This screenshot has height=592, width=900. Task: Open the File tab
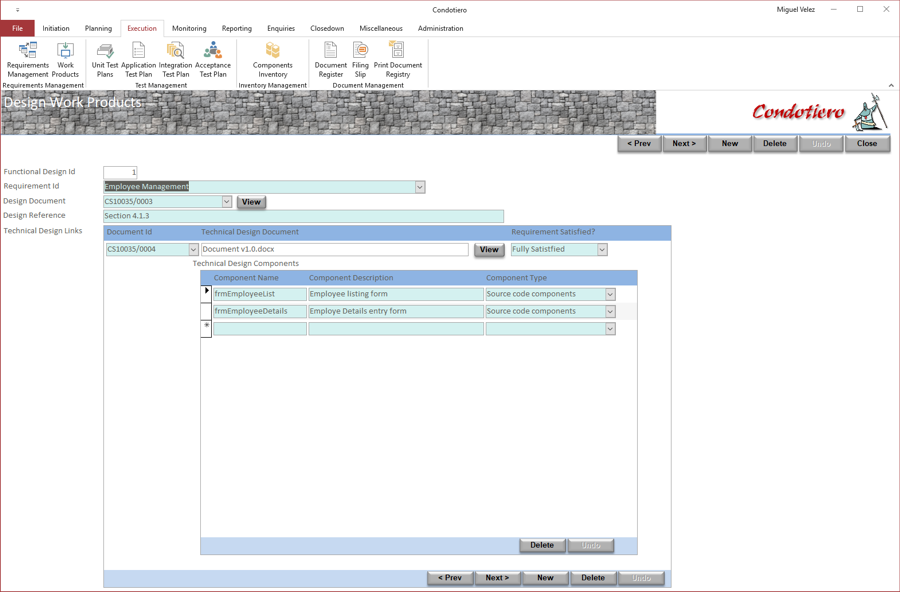[x=18, y=28]
